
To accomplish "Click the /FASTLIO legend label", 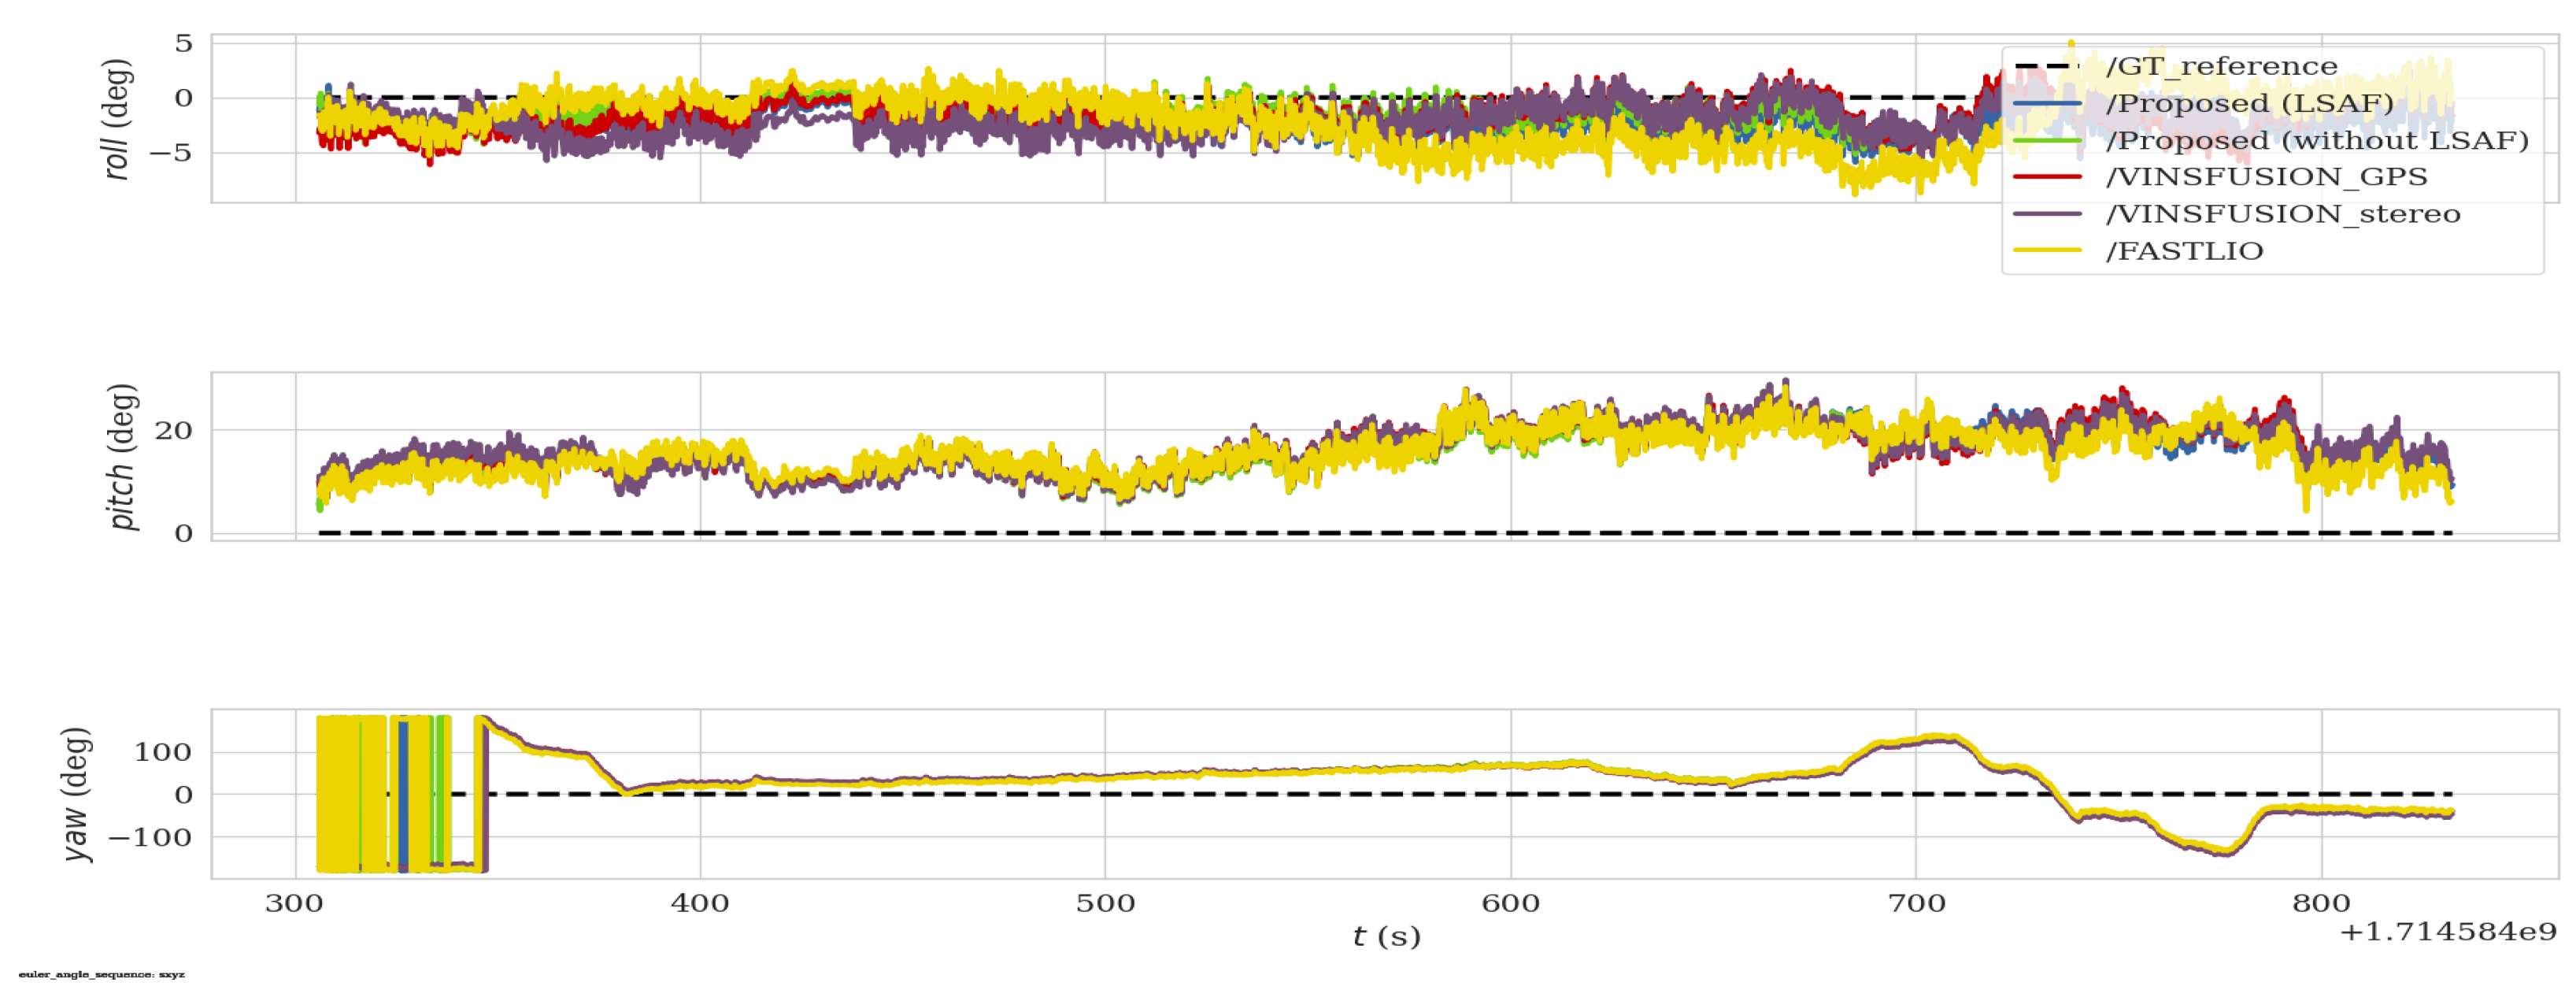I will 2184,251.
